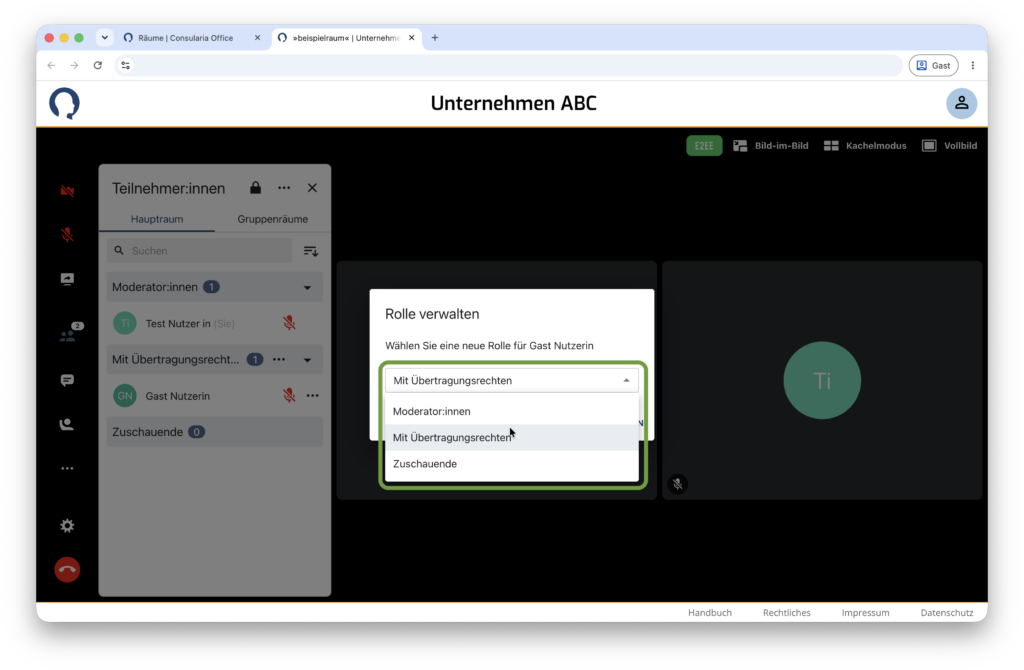Open screen sharing from the sidebar
The image size is (1024, 670).
(x=67, y=279)
